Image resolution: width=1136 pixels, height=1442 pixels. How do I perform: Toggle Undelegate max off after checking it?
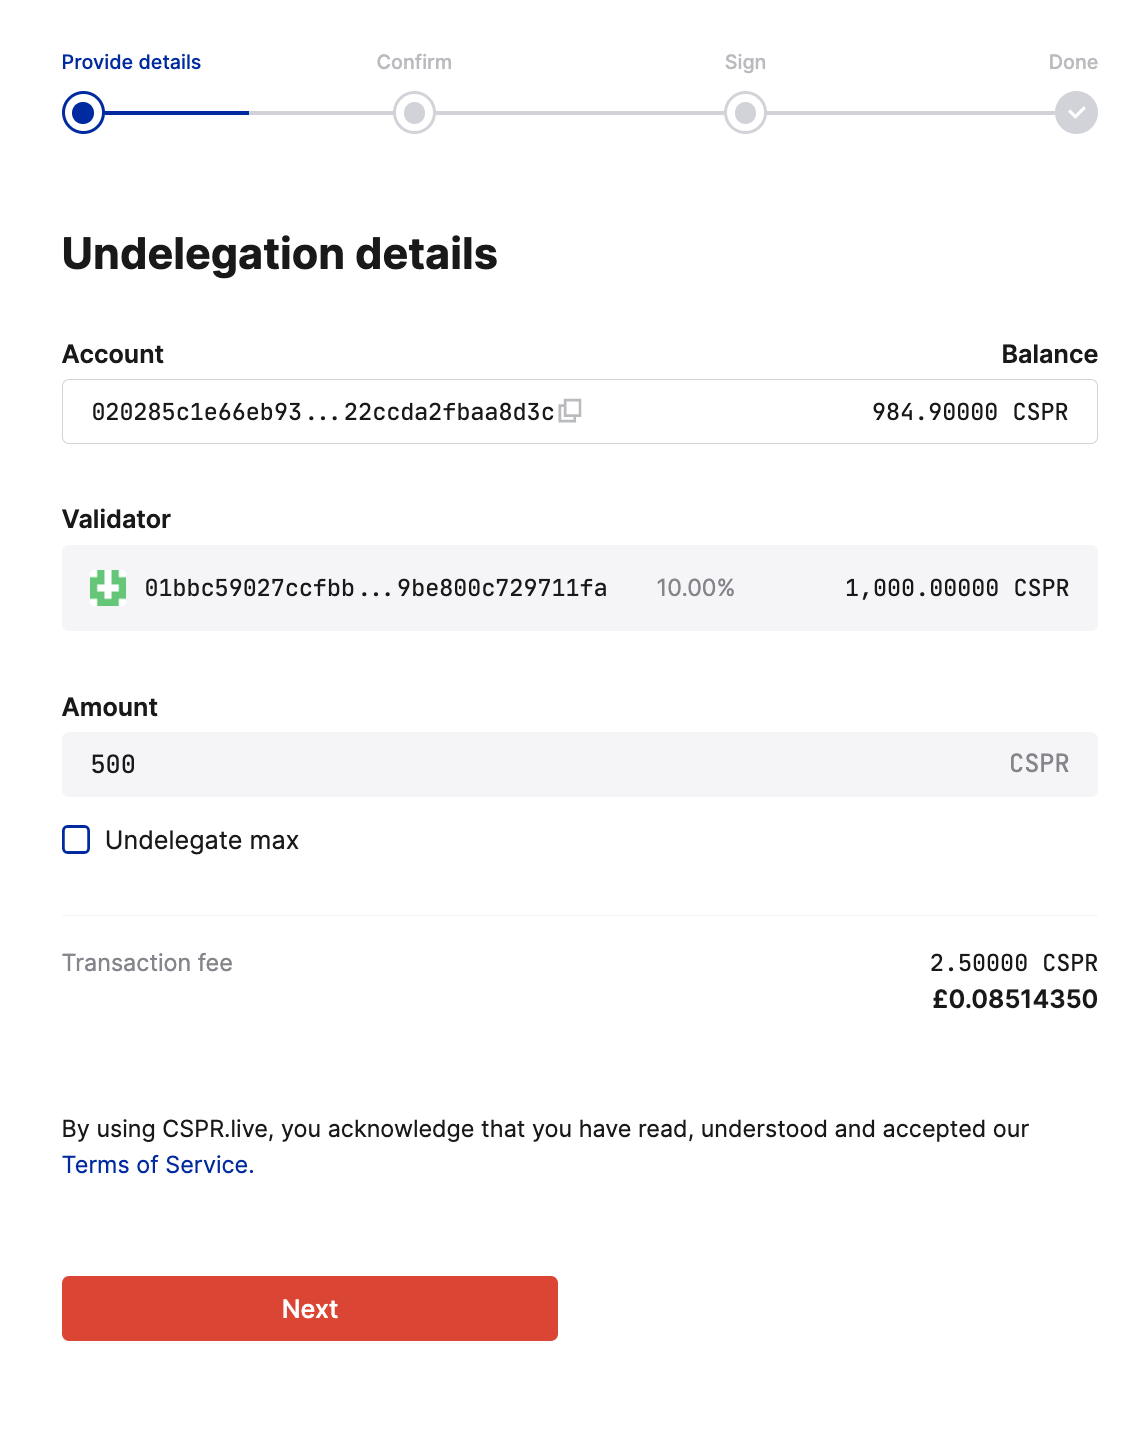tap(75, 840)
